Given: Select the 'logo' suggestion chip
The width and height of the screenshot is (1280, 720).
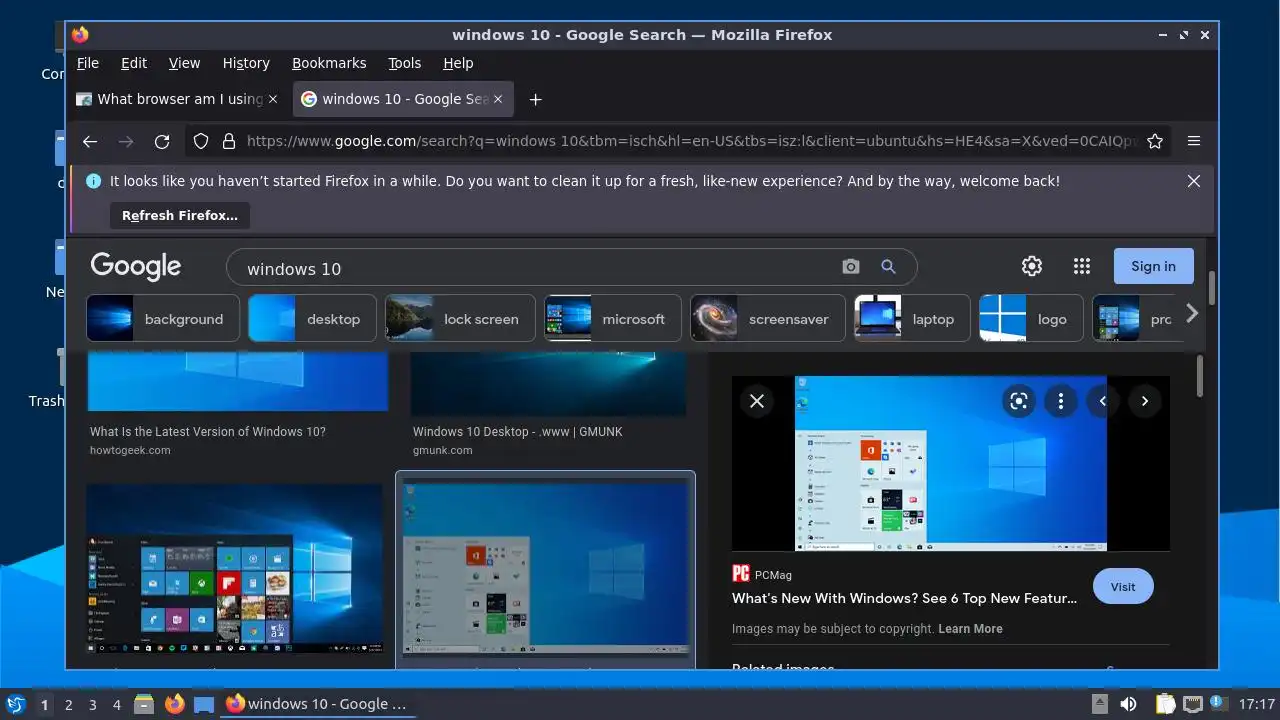Looking at the screenshot, I should point(1031,319).
